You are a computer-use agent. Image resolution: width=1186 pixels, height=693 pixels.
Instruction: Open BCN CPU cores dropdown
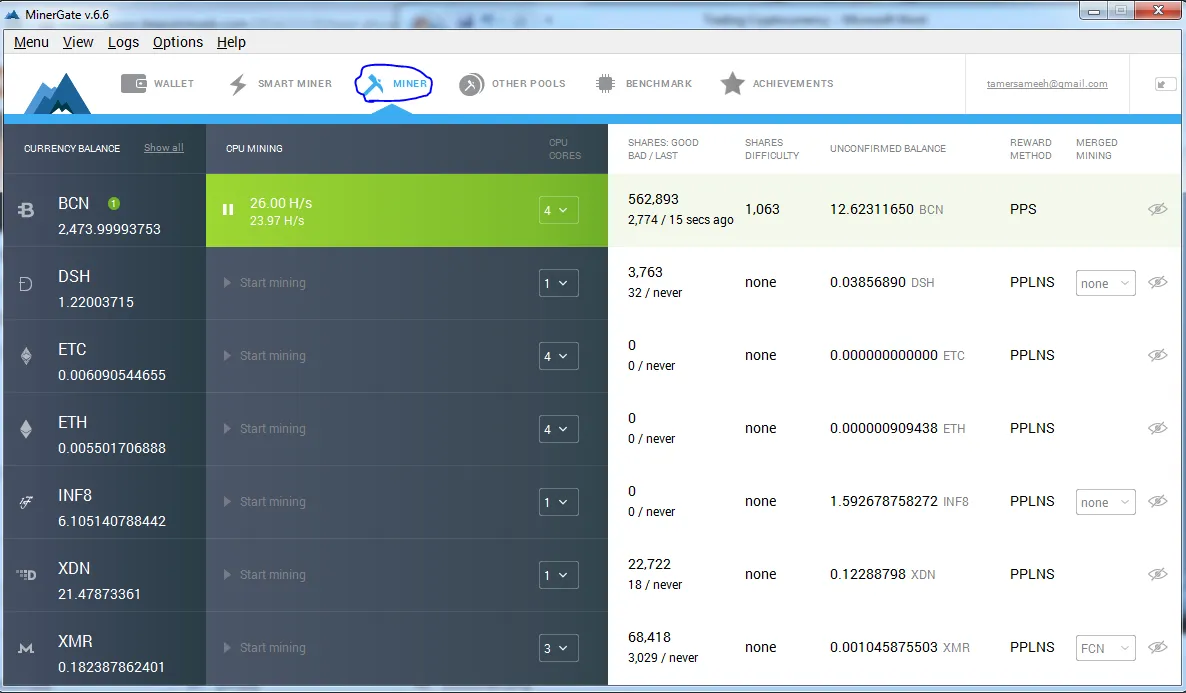pyautogui.click(x=558, y=210)
